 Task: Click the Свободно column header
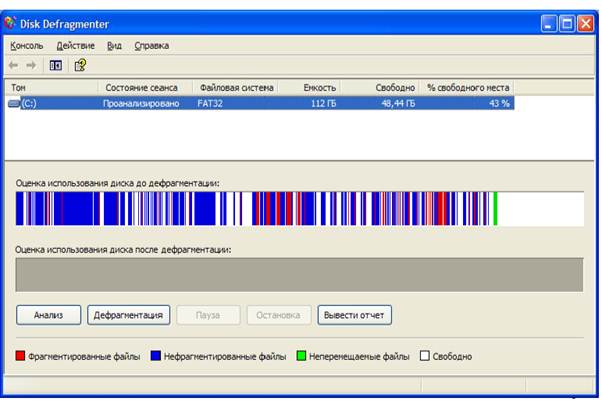(380, 88)
